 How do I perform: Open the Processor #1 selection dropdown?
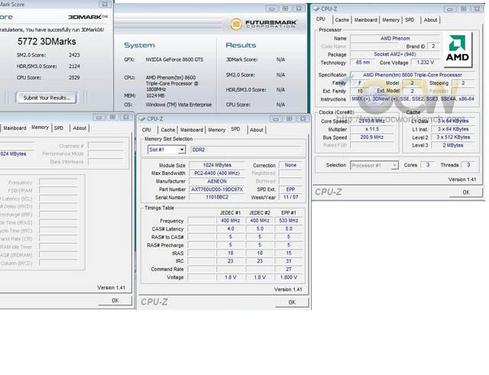click(374, 165)
